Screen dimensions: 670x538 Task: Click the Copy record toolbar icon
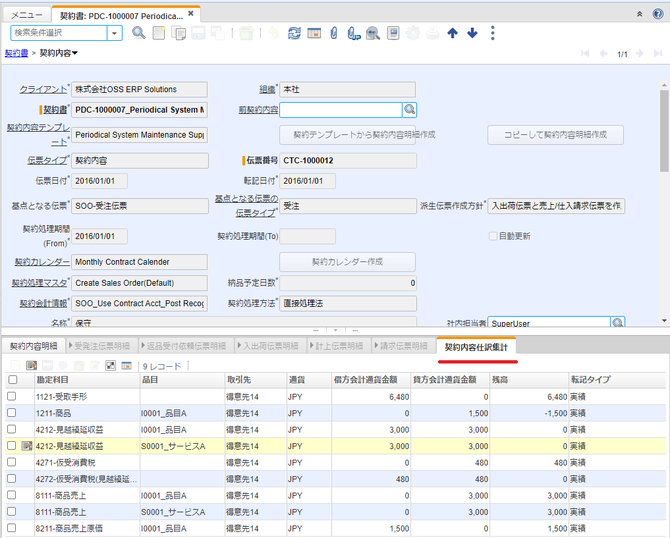(178, 33)
